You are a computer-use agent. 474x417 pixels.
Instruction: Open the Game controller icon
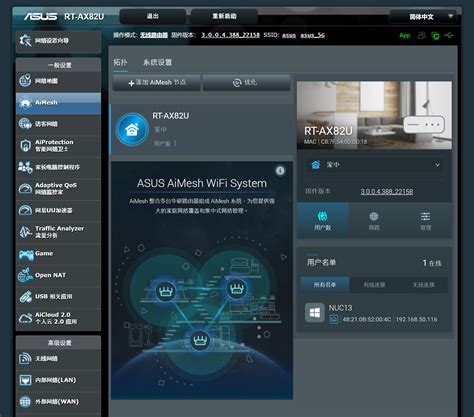click(x=26, y=255)
